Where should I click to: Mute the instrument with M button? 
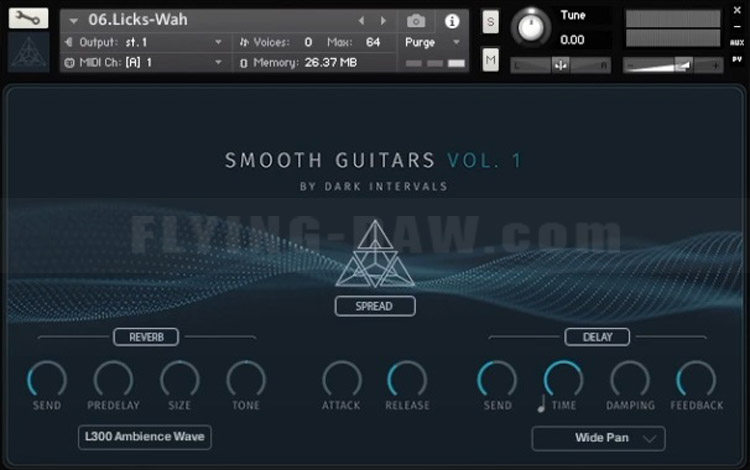490,59
